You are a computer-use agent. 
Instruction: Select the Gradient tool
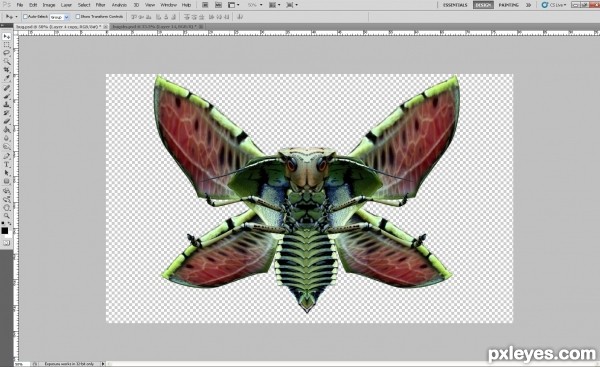click(7, 130)
